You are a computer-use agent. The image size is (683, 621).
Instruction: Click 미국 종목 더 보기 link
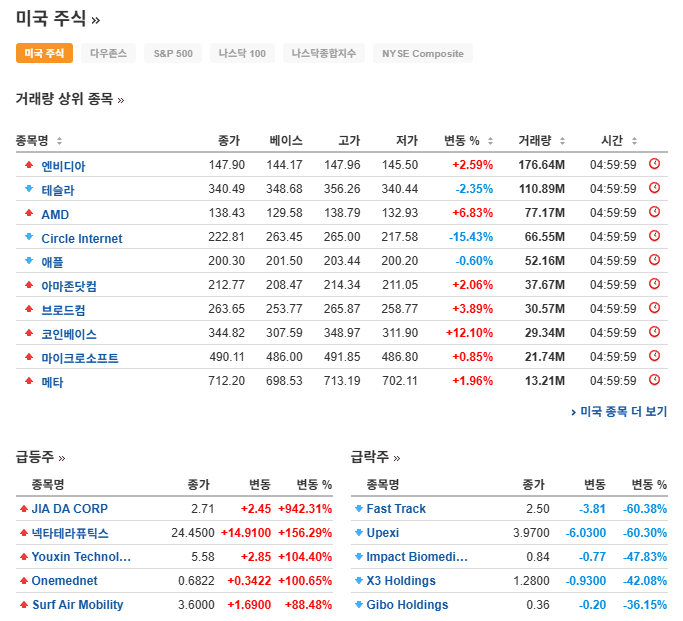point(619,412)
